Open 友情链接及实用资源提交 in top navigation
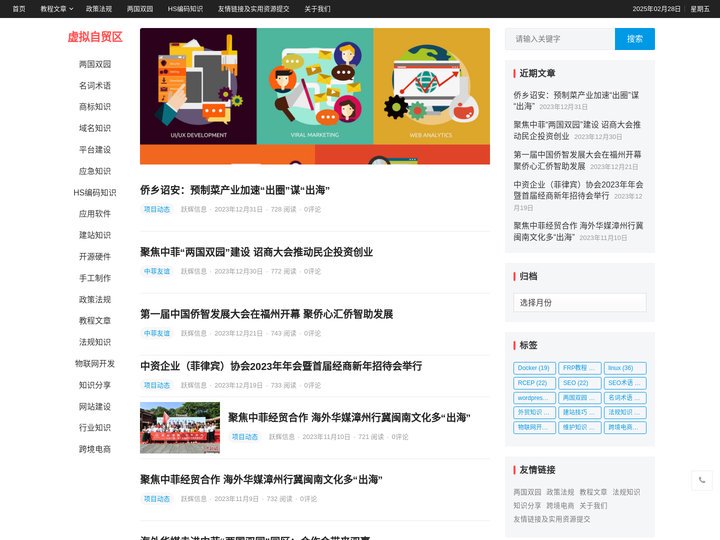 [x=253, y=9]
